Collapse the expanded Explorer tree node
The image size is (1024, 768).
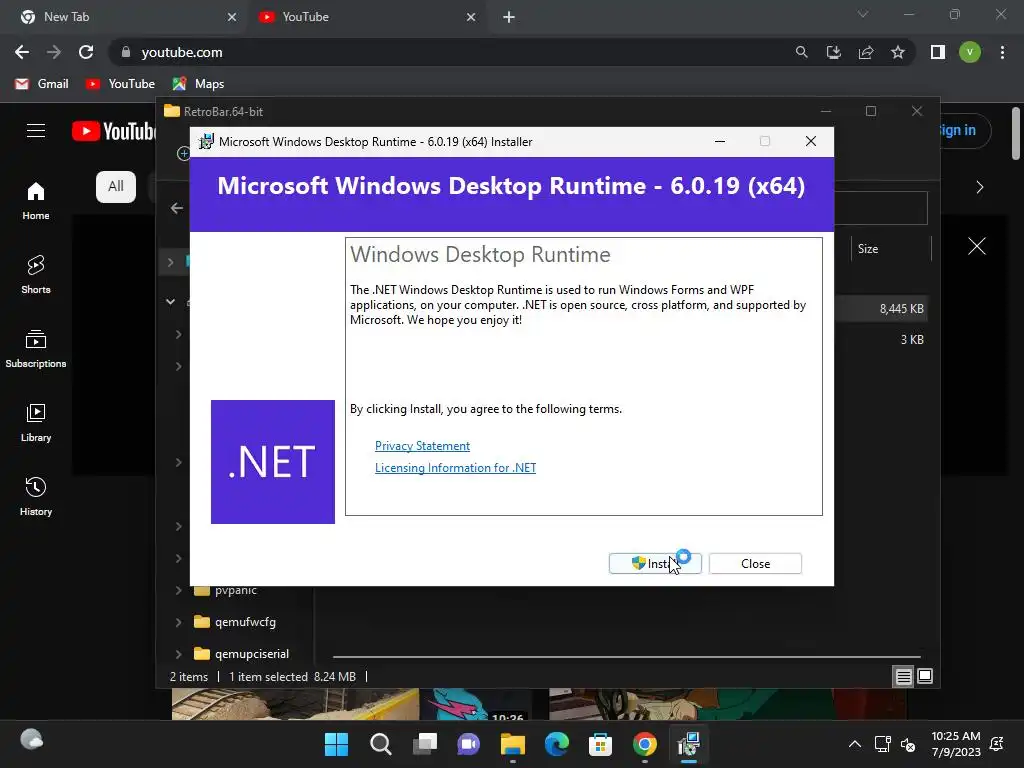click(x=170, y=302)
